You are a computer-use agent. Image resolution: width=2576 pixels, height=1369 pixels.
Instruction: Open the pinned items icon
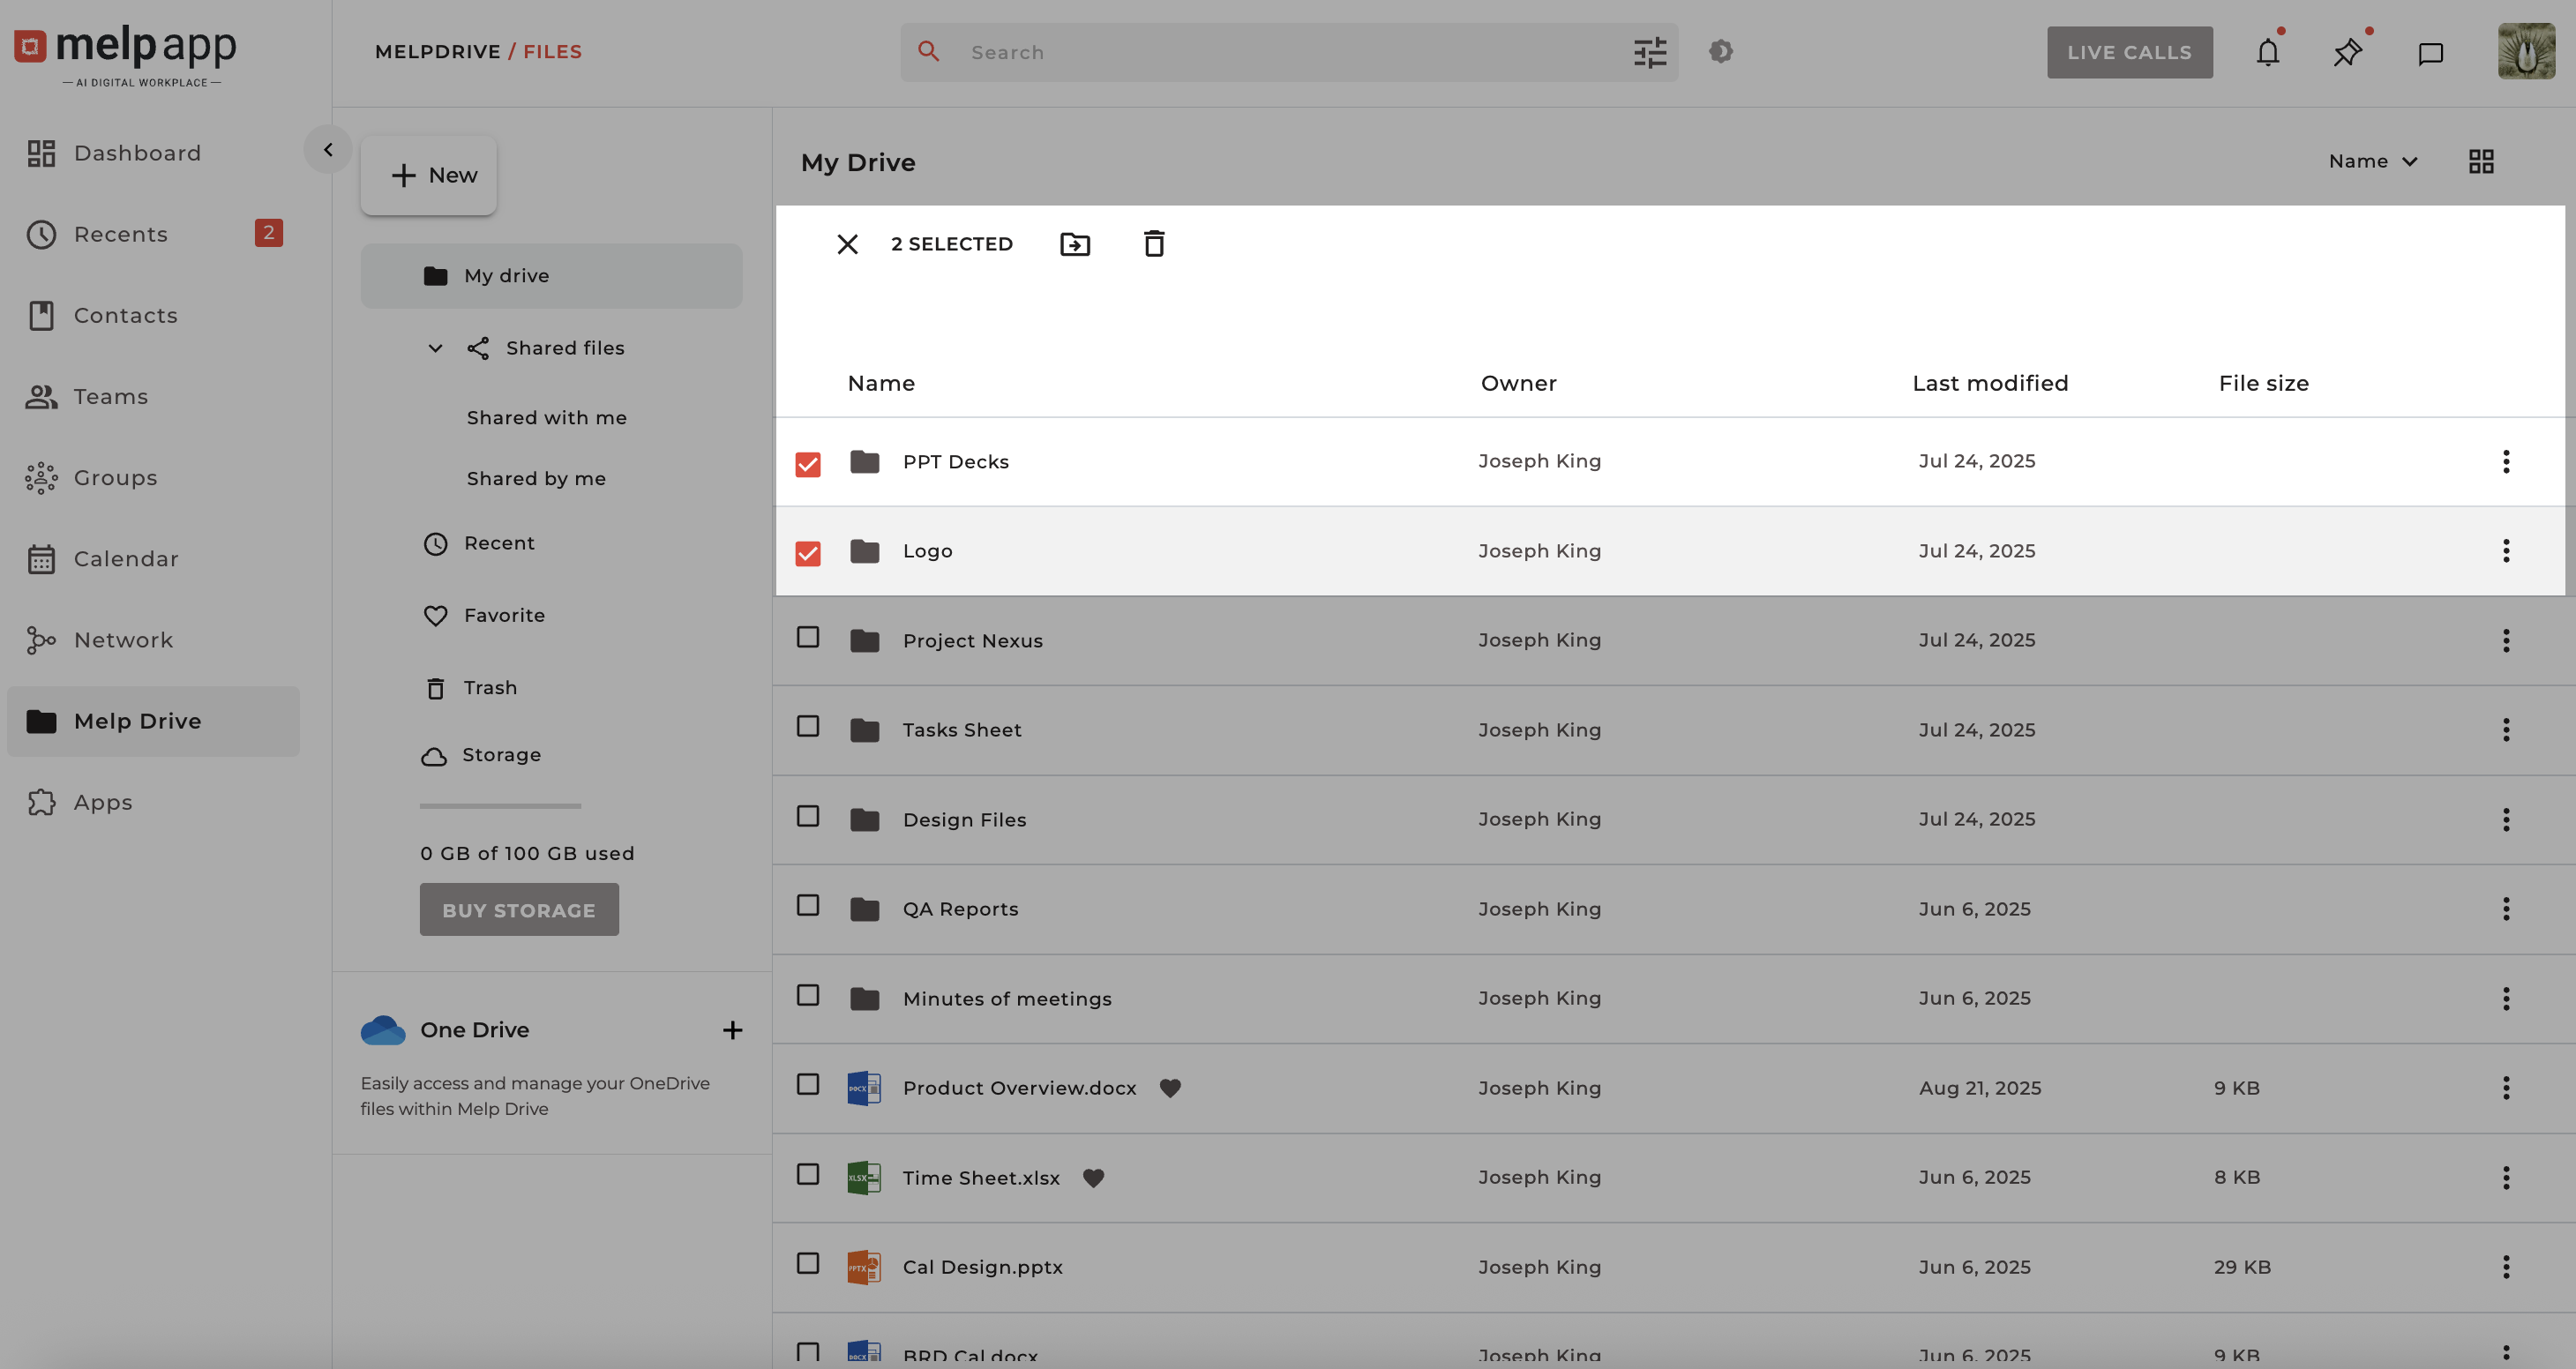click(x=2347, y=52)
